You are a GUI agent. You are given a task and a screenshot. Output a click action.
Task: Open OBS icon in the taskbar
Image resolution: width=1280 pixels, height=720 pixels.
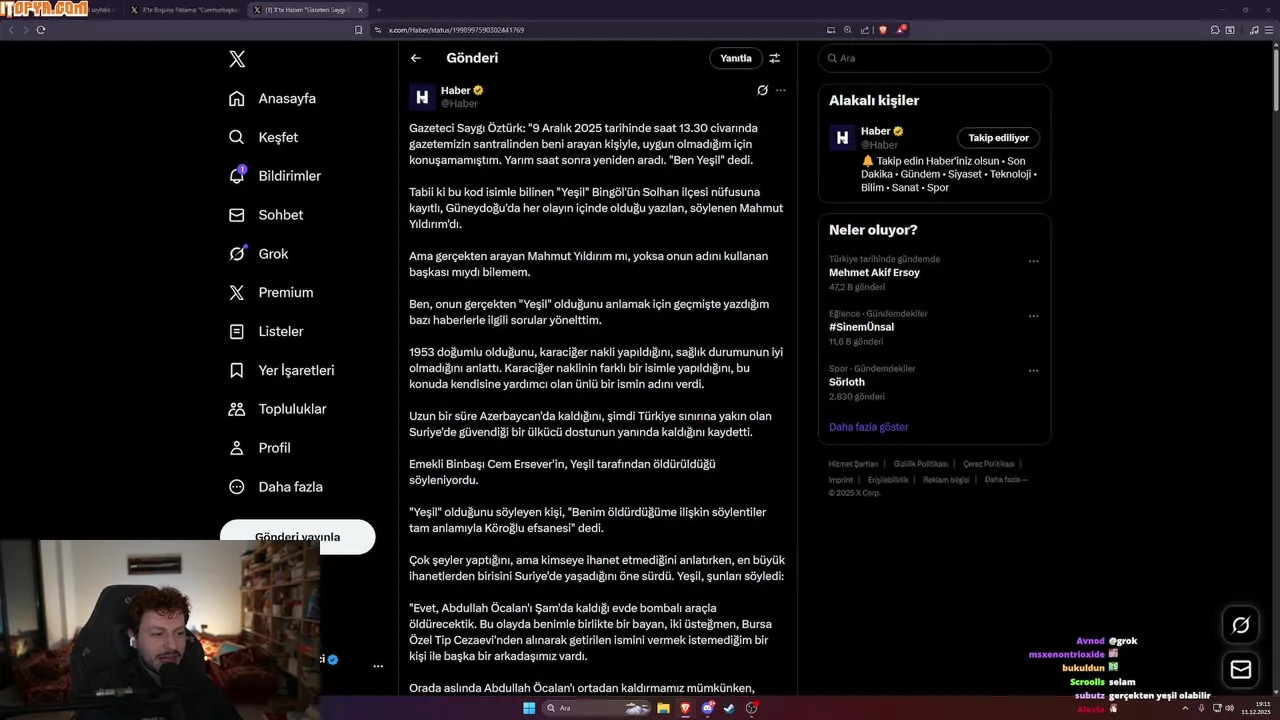tap(751, 708)
